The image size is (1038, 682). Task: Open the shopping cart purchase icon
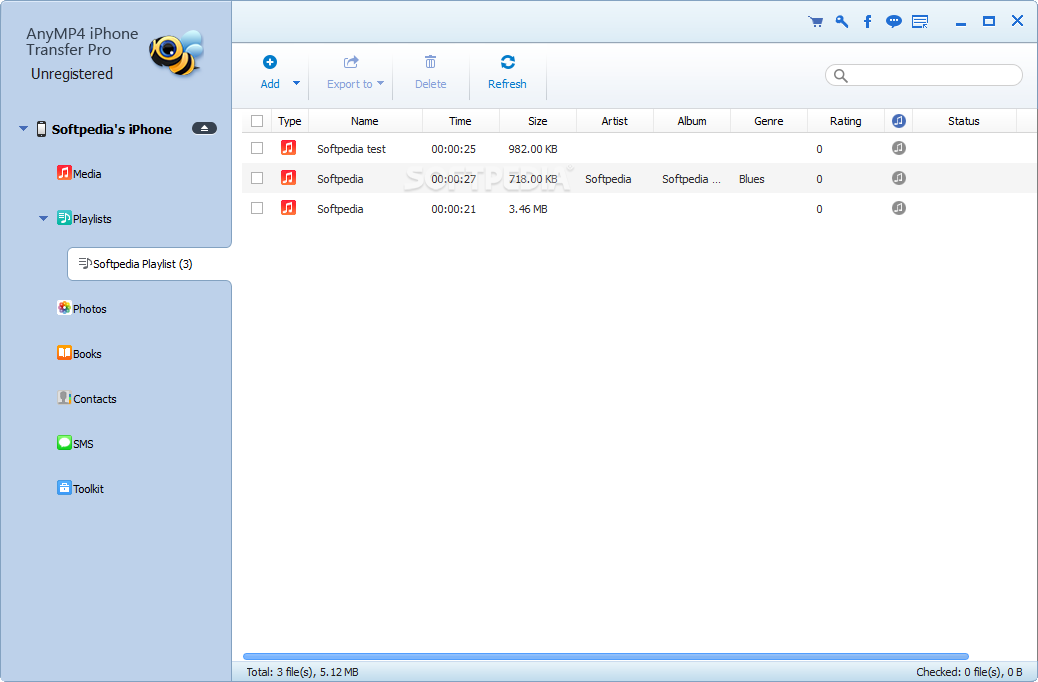point(816,22)
